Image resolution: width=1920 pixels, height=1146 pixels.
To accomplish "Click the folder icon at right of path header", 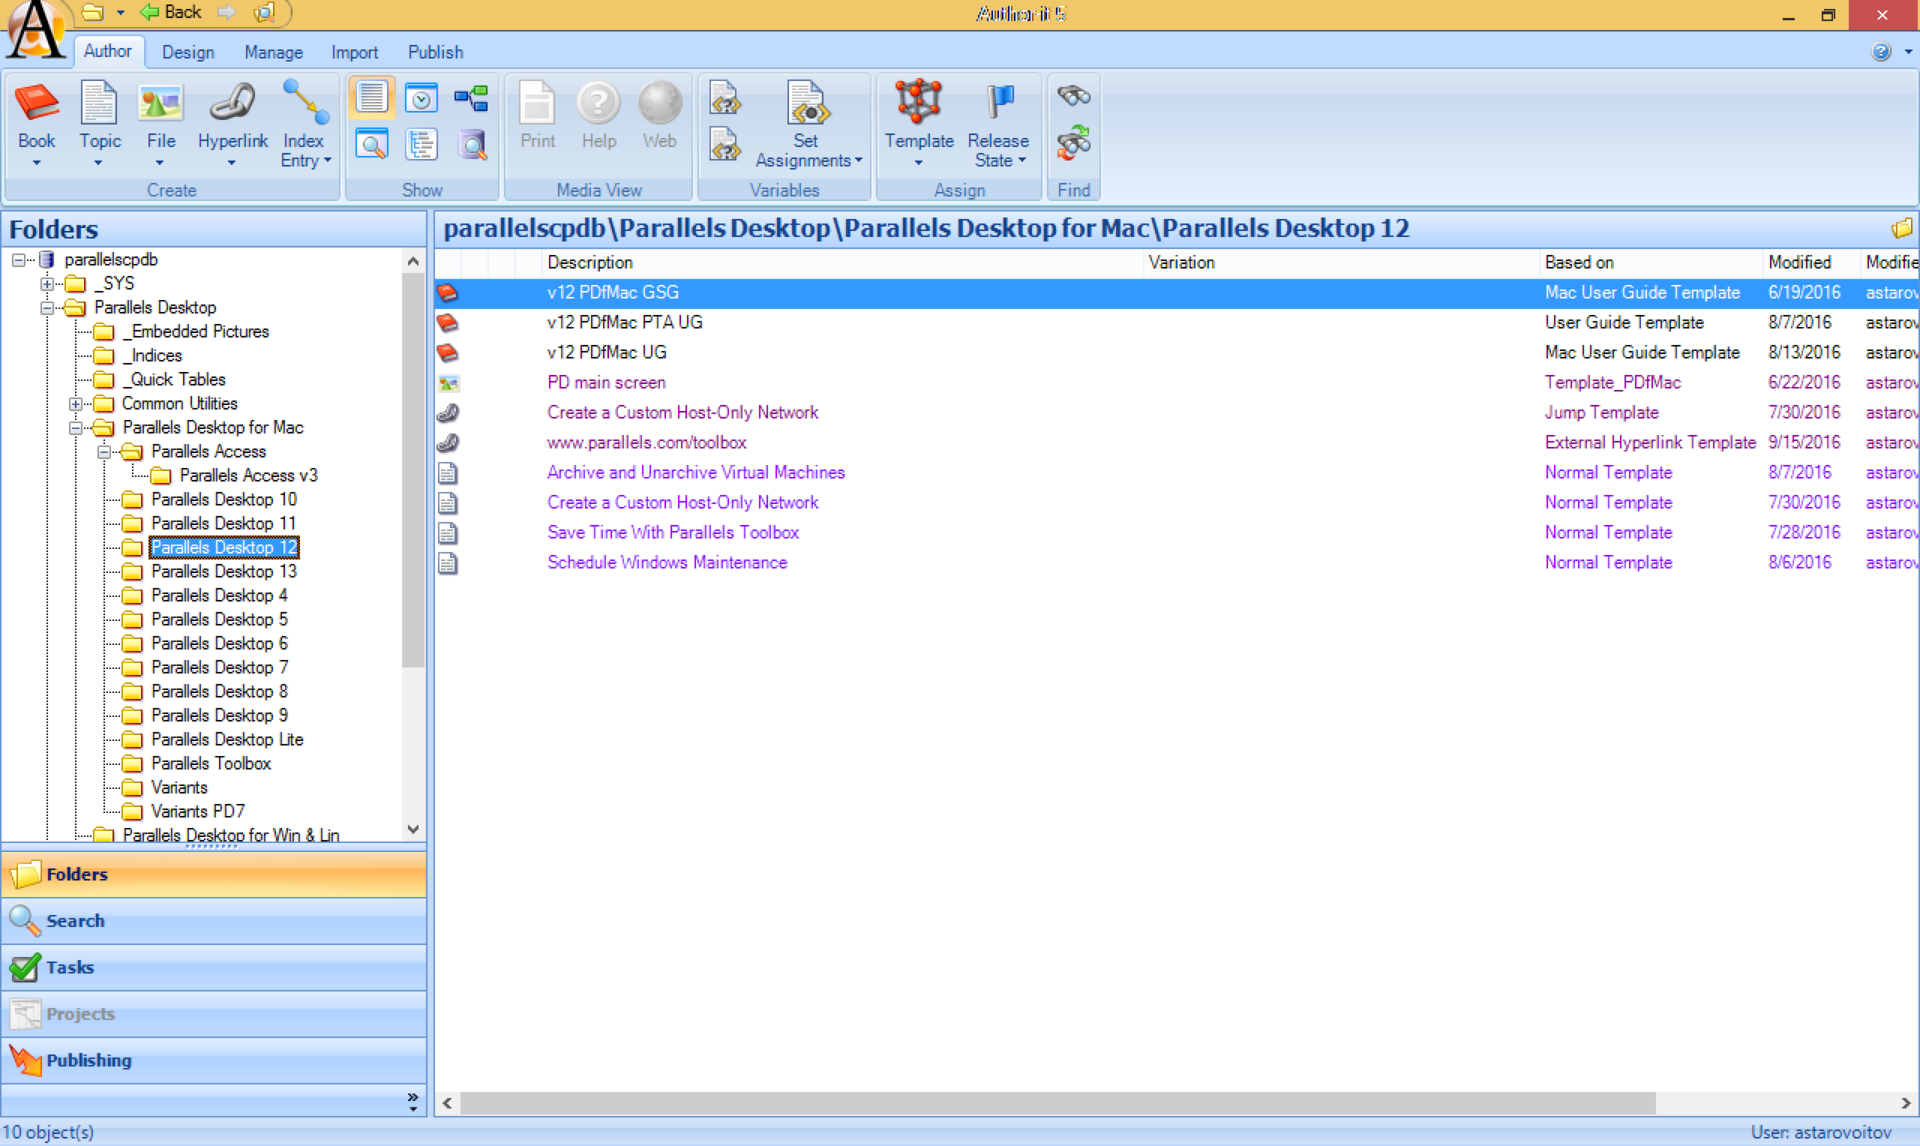I will [1902, 228].
